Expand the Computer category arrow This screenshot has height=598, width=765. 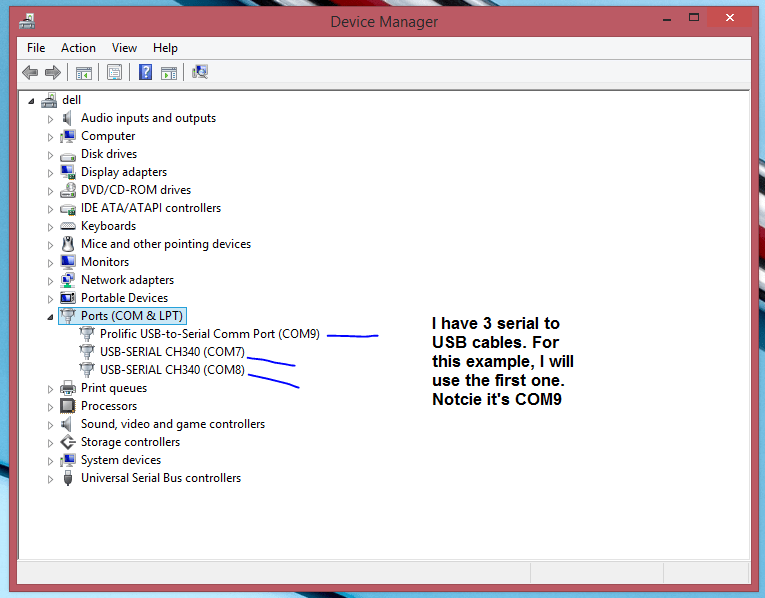point(50,137)
